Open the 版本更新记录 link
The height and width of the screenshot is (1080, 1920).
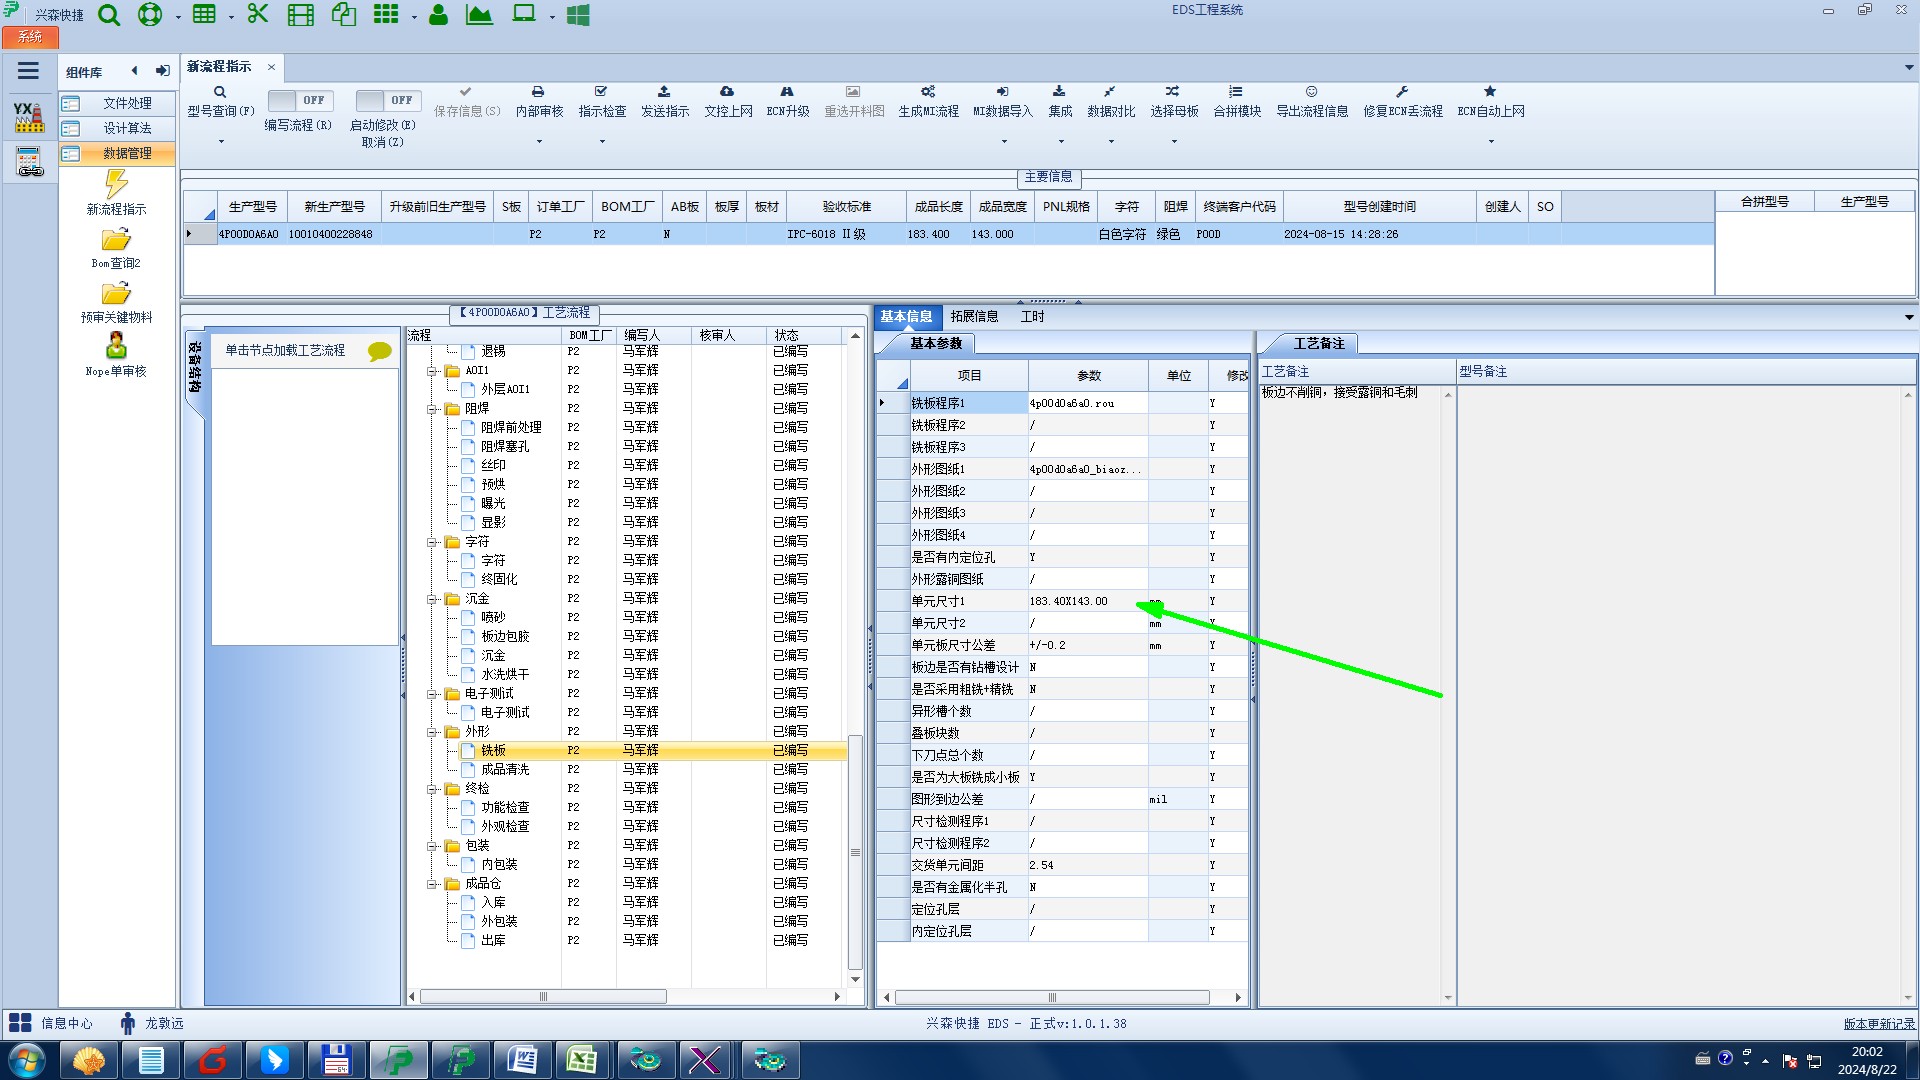pyautogui.click(x=1878, y=1023)
